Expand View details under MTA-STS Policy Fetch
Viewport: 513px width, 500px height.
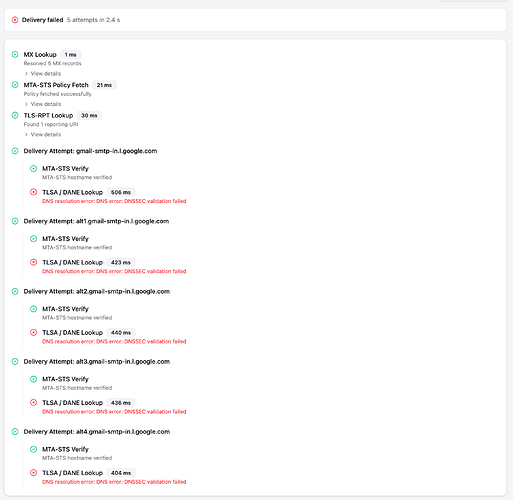[x=43, y=104]
